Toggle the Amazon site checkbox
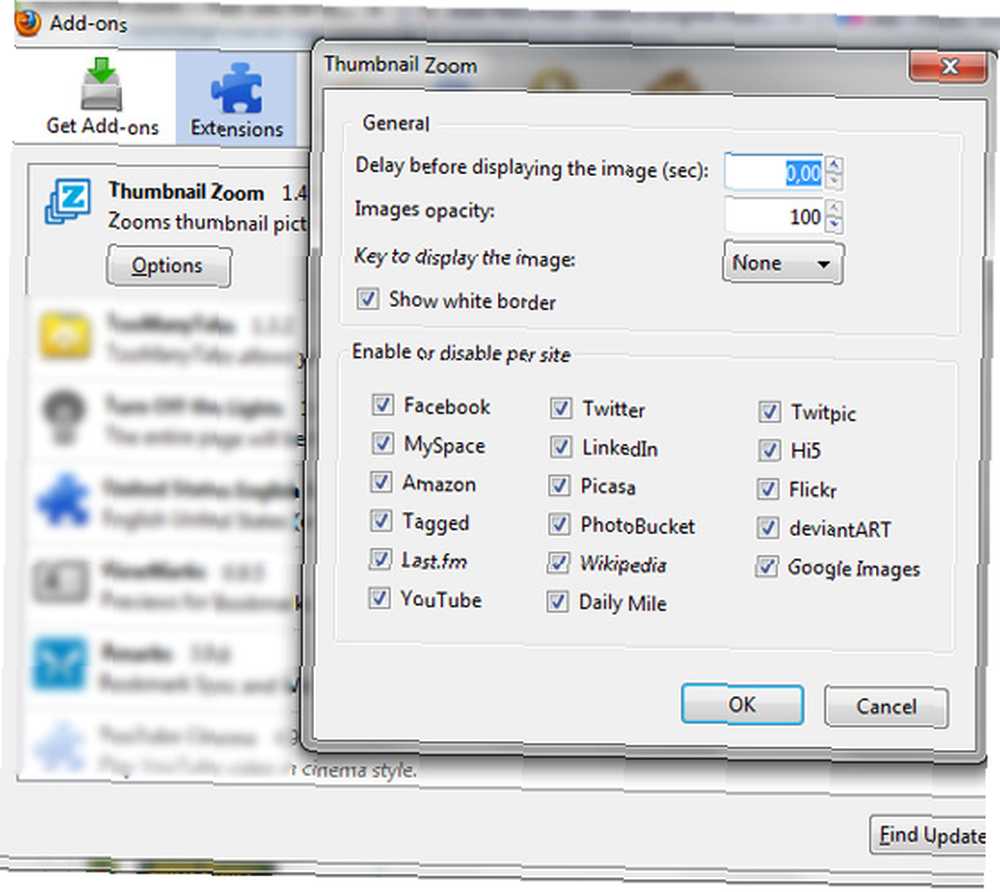 (381, 482)
